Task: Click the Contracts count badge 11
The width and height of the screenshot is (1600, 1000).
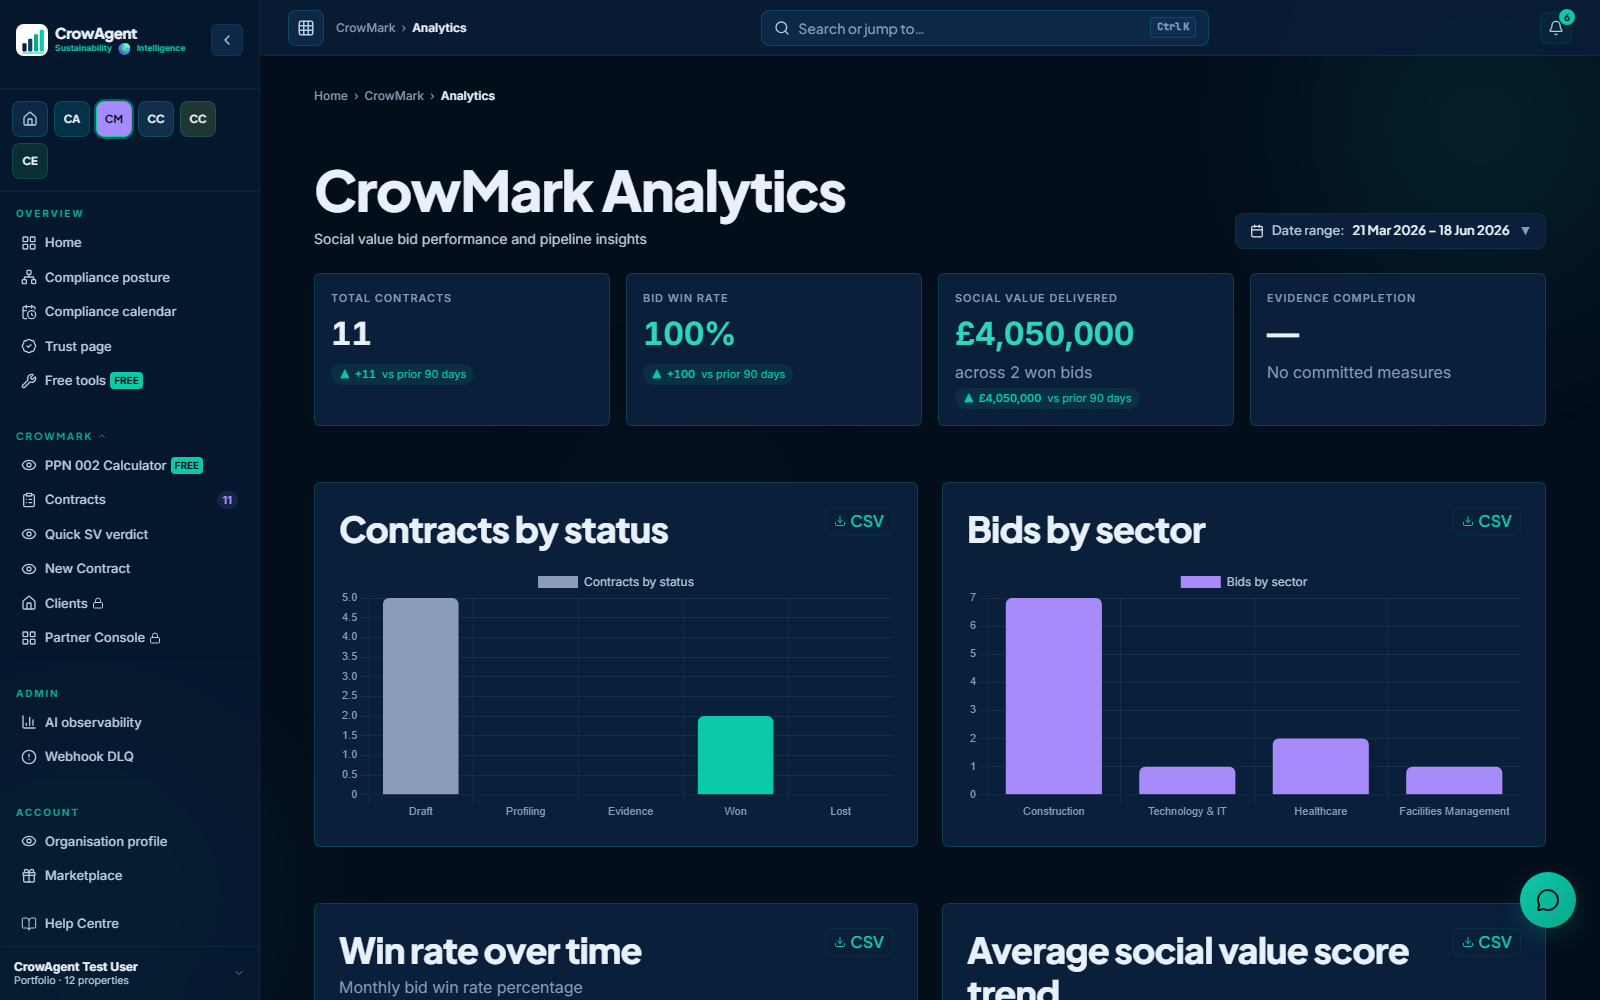Action: point(227,500)
